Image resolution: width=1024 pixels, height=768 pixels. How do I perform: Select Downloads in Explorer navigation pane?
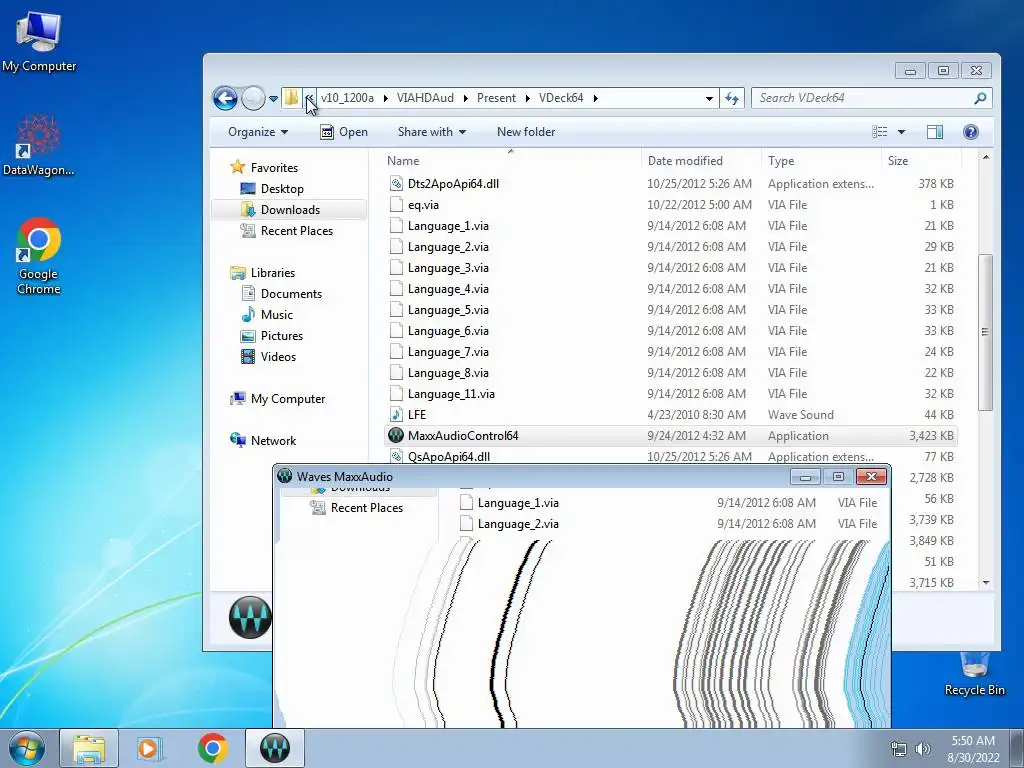pos(291,210)
